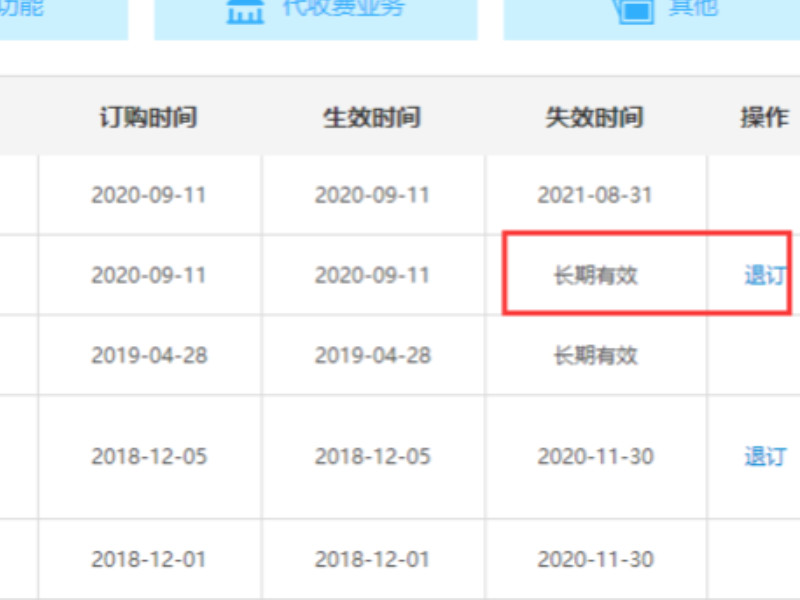Select the 2018-12-01 effective date cell
The height and width of the screenshot is (600, 800).
point(373,558)
